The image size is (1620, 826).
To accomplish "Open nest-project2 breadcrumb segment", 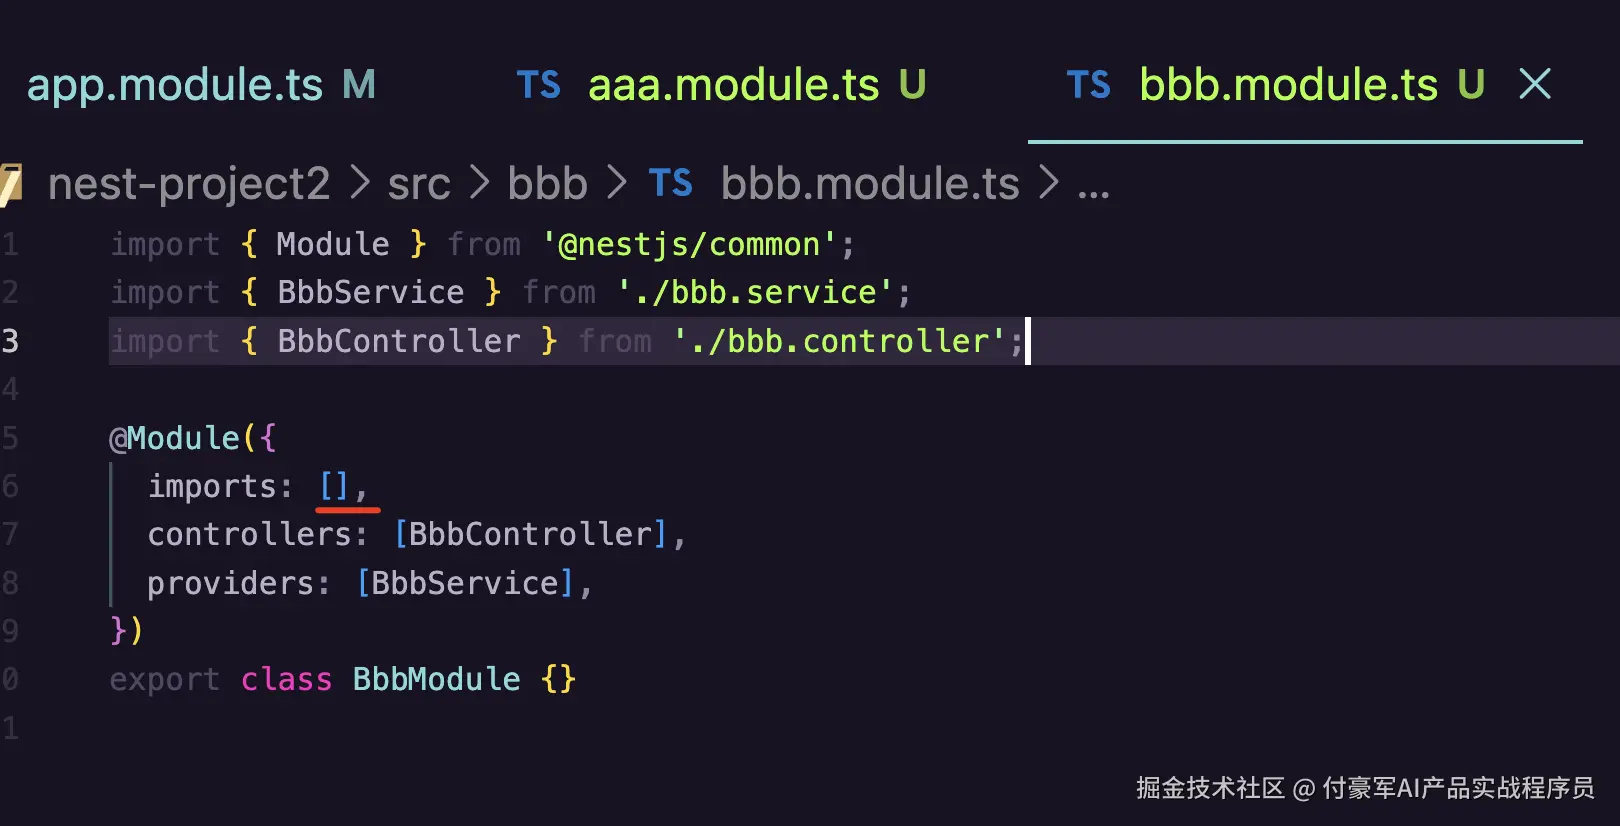I will pos(189,184).
